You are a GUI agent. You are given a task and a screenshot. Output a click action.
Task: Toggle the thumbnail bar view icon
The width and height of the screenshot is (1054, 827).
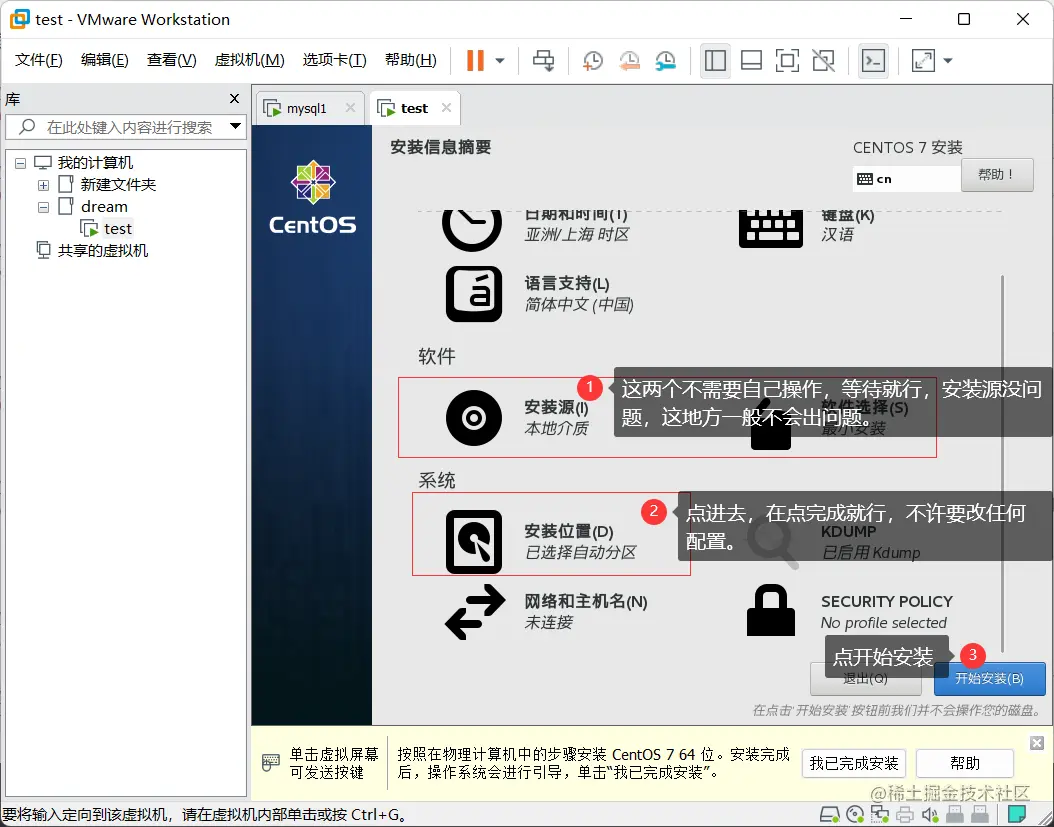(751, 61)
